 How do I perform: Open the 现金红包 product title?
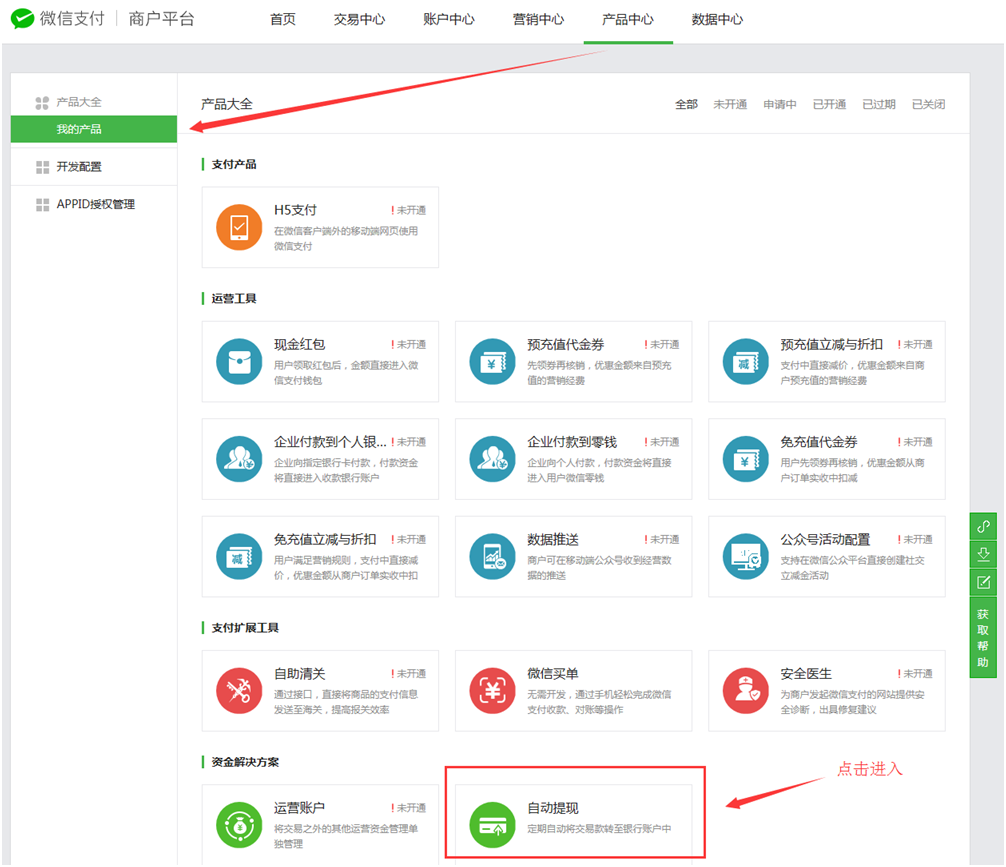tap(300, 345)
